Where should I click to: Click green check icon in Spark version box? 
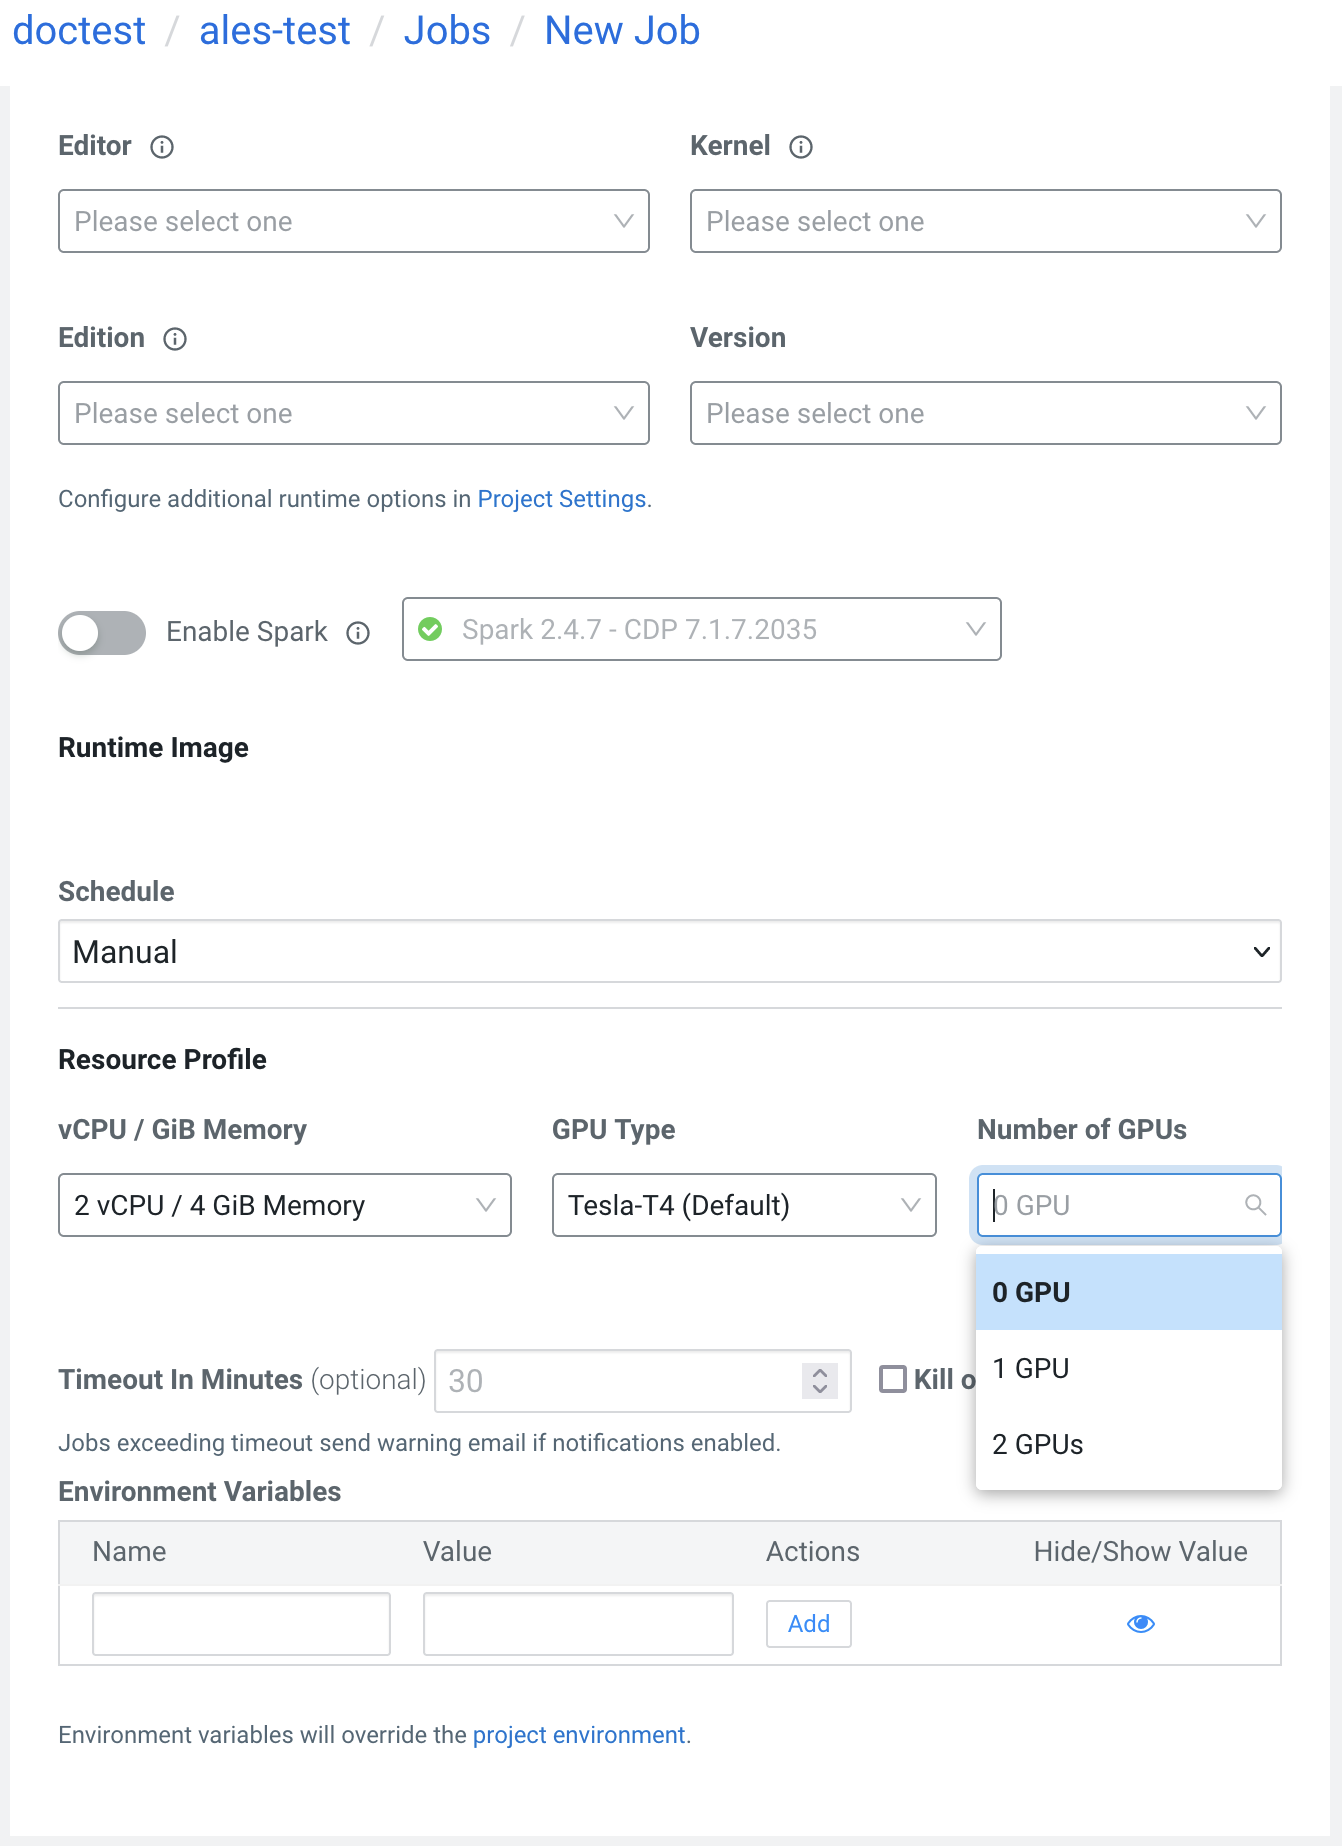430,629
